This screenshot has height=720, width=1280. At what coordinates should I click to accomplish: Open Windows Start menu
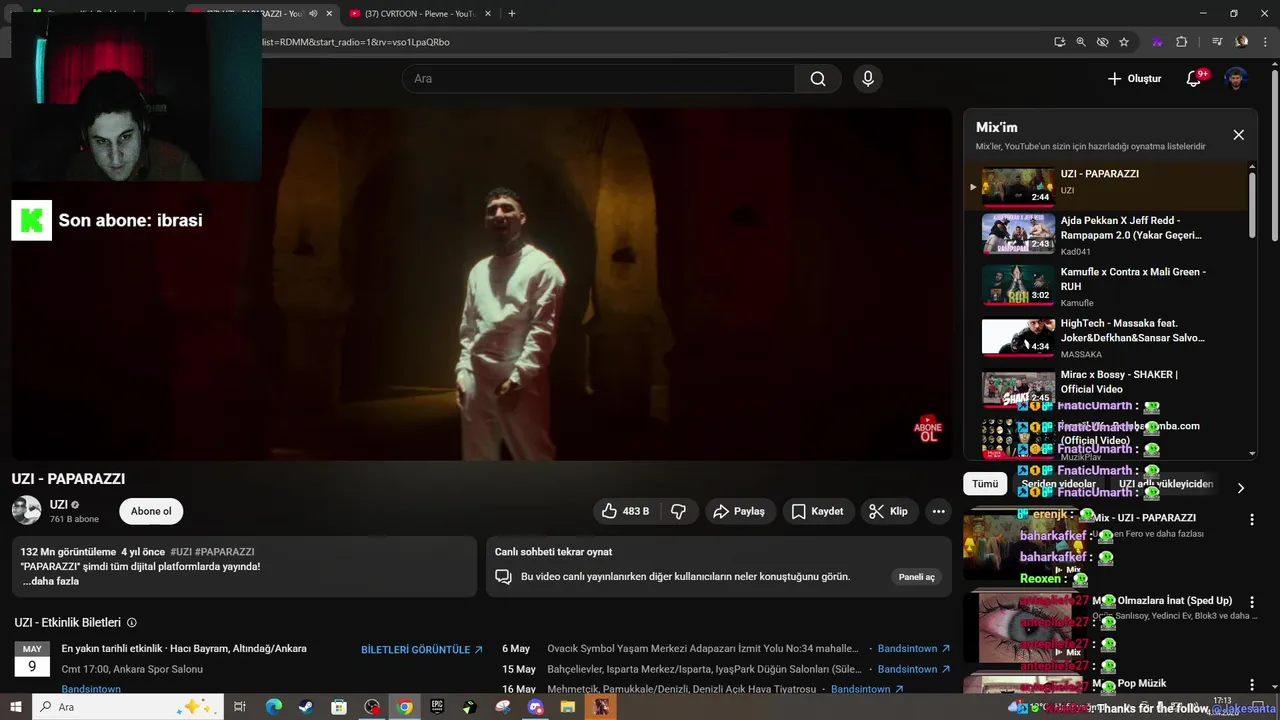(16, 707)
